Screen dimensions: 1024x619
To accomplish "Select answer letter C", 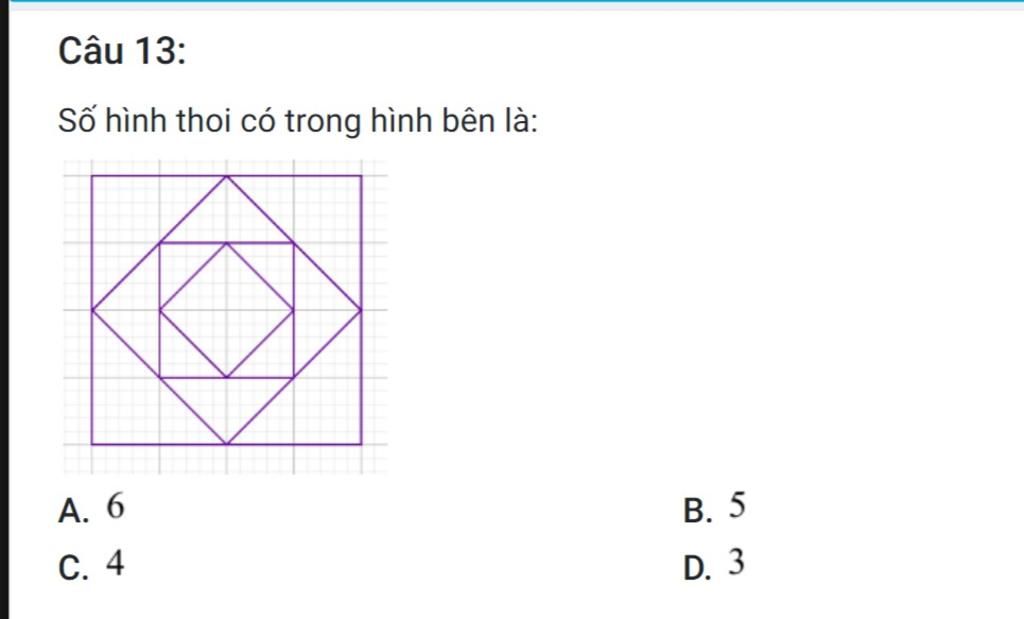I will [x=72, y=567].
